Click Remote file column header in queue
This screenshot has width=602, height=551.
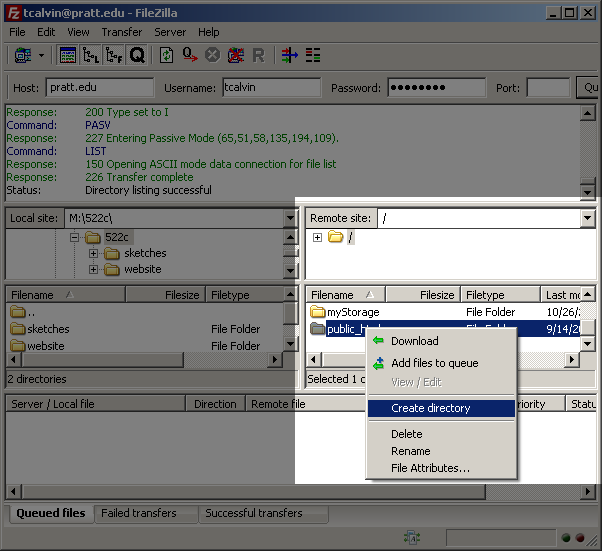(305, 404)
